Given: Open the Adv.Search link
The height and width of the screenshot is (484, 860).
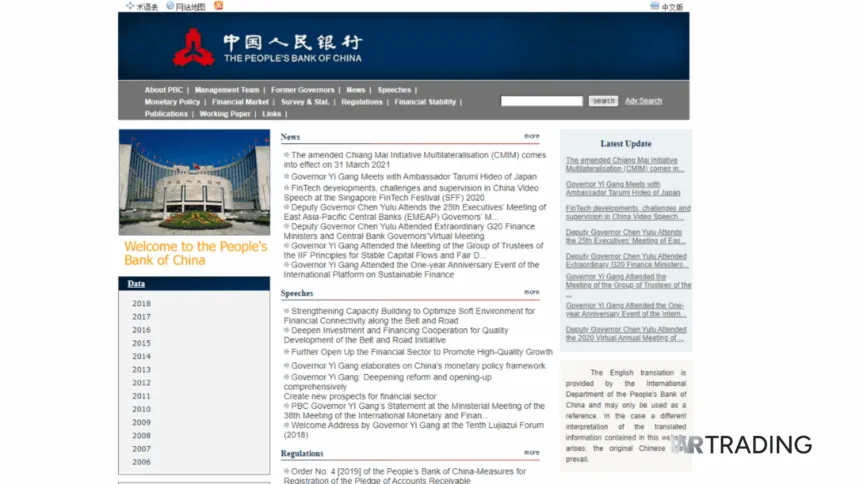Looking at the screenshot, I should [643, 101].
